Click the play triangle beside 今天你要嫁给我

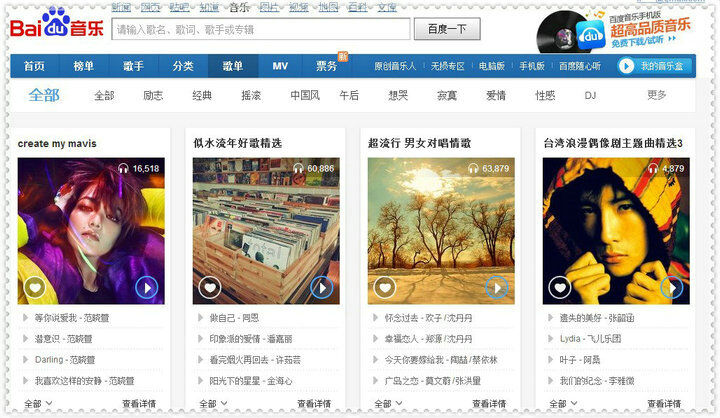coord(375,360)
